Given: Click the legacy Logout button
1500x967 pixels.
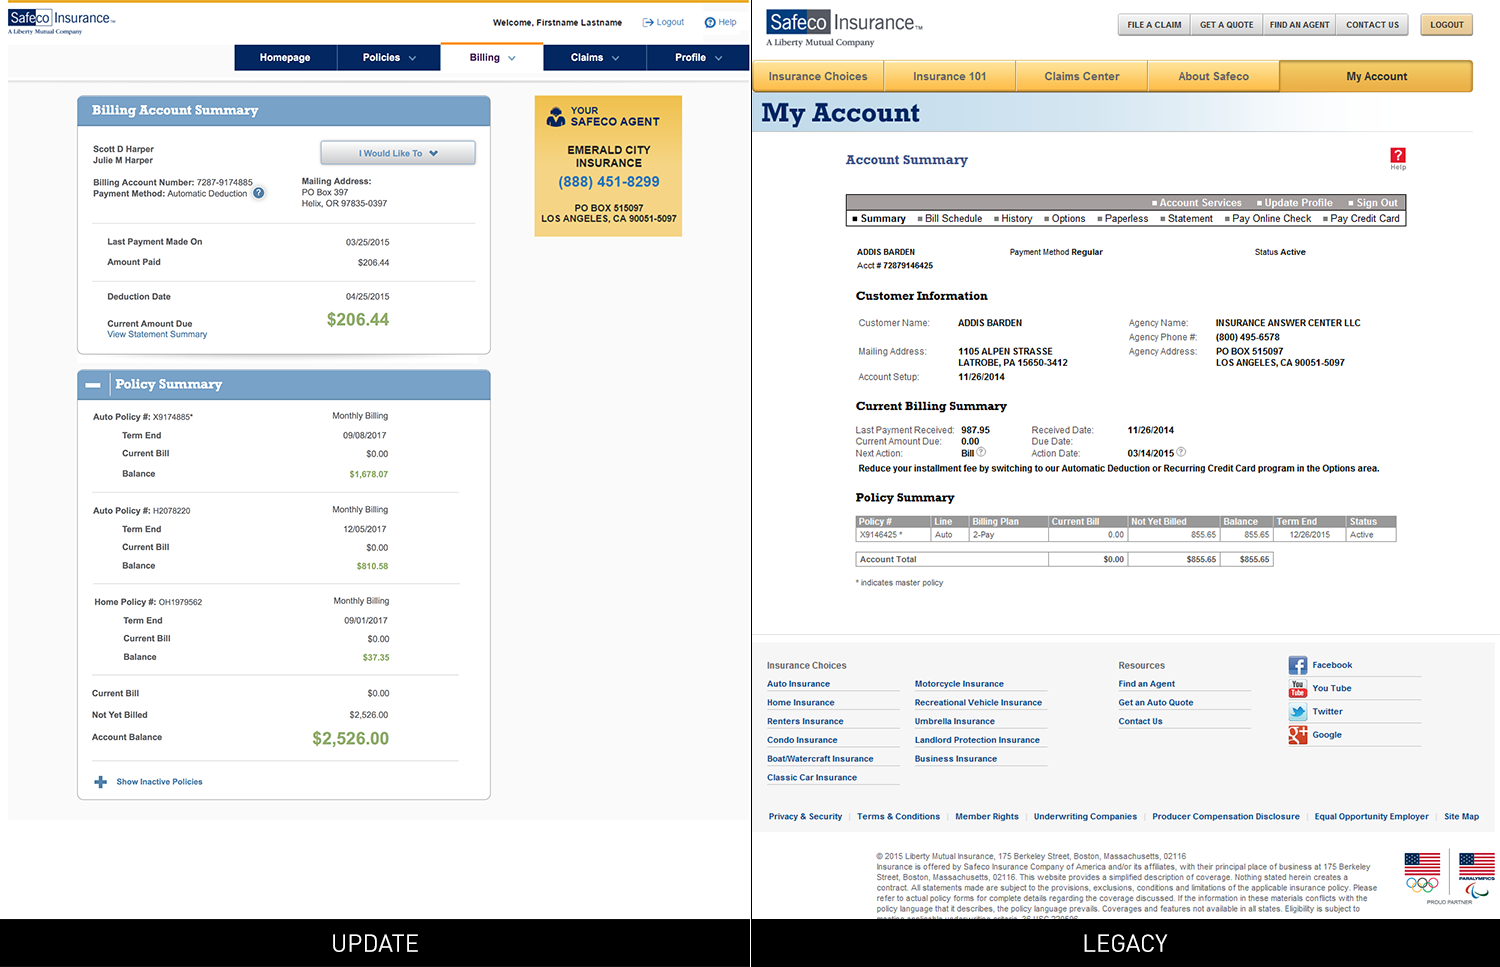Looking at the screenshot, I should (x=1446, y=25).
